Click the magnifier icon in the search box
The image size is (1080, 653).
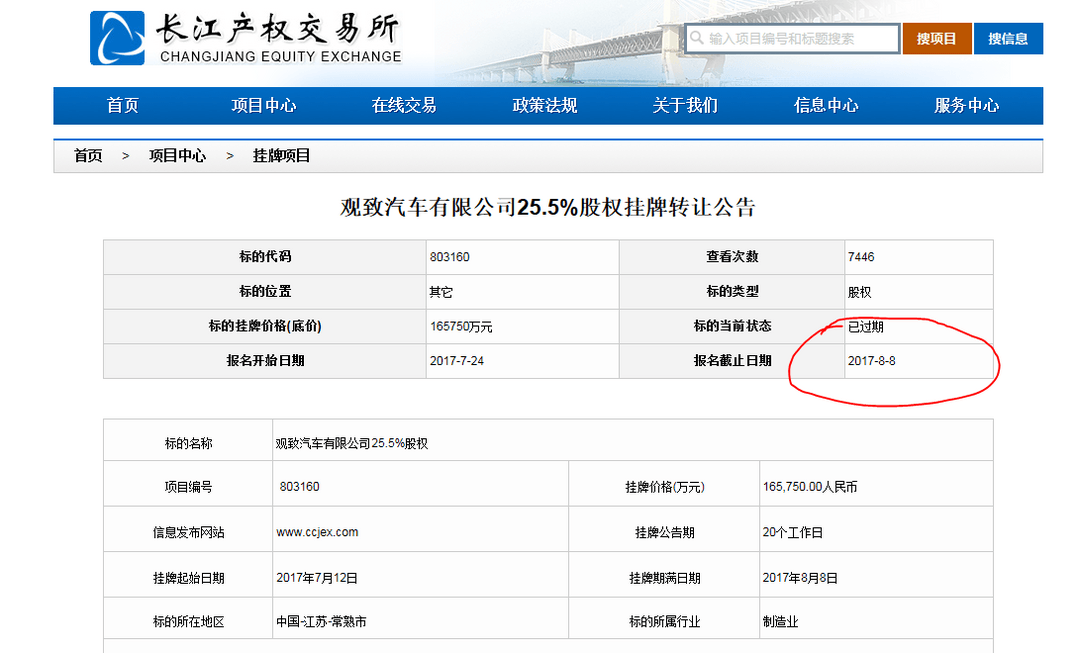(697, 38)
